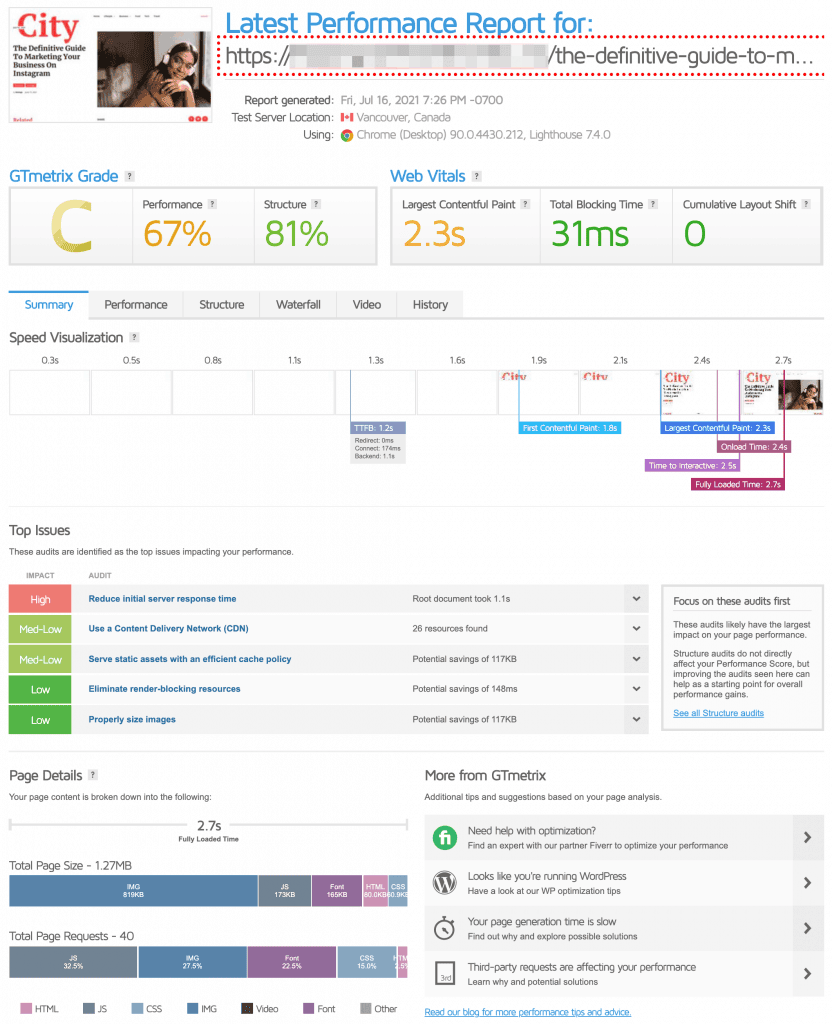832x1024 pixels.
Task: Click the See all Structure audits link
Action: tap(718, 713)
